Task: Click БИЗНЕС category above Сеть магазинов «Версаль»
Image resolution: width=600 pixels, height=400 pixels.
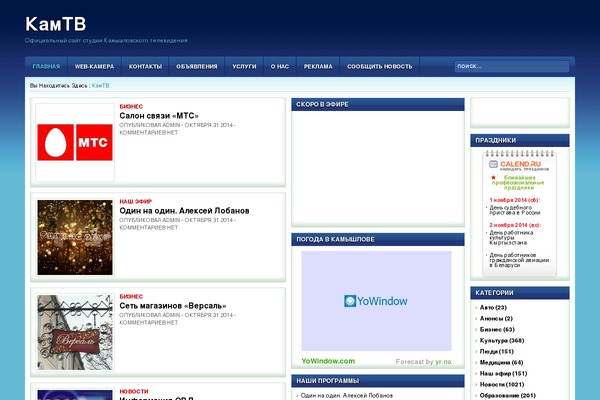Action: point(131,297)
